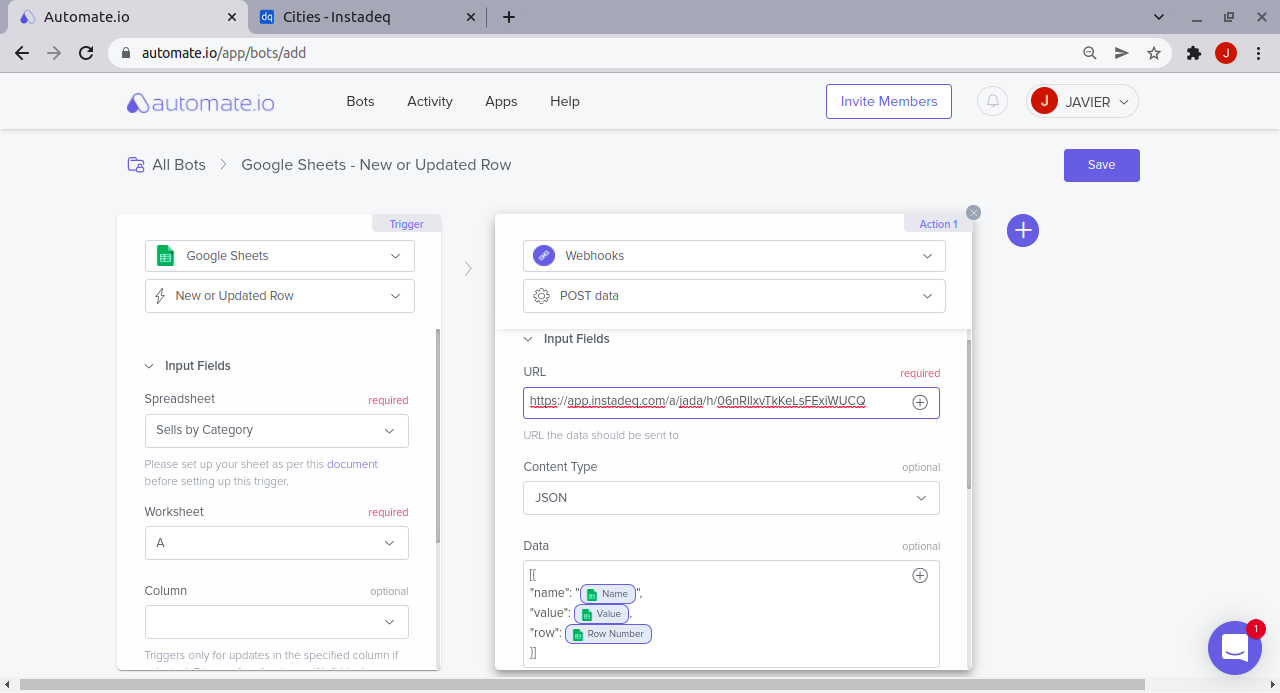This screenshot has width=1280, height=693.
Task: Open the Activity menu
Action: pos(430,101)
